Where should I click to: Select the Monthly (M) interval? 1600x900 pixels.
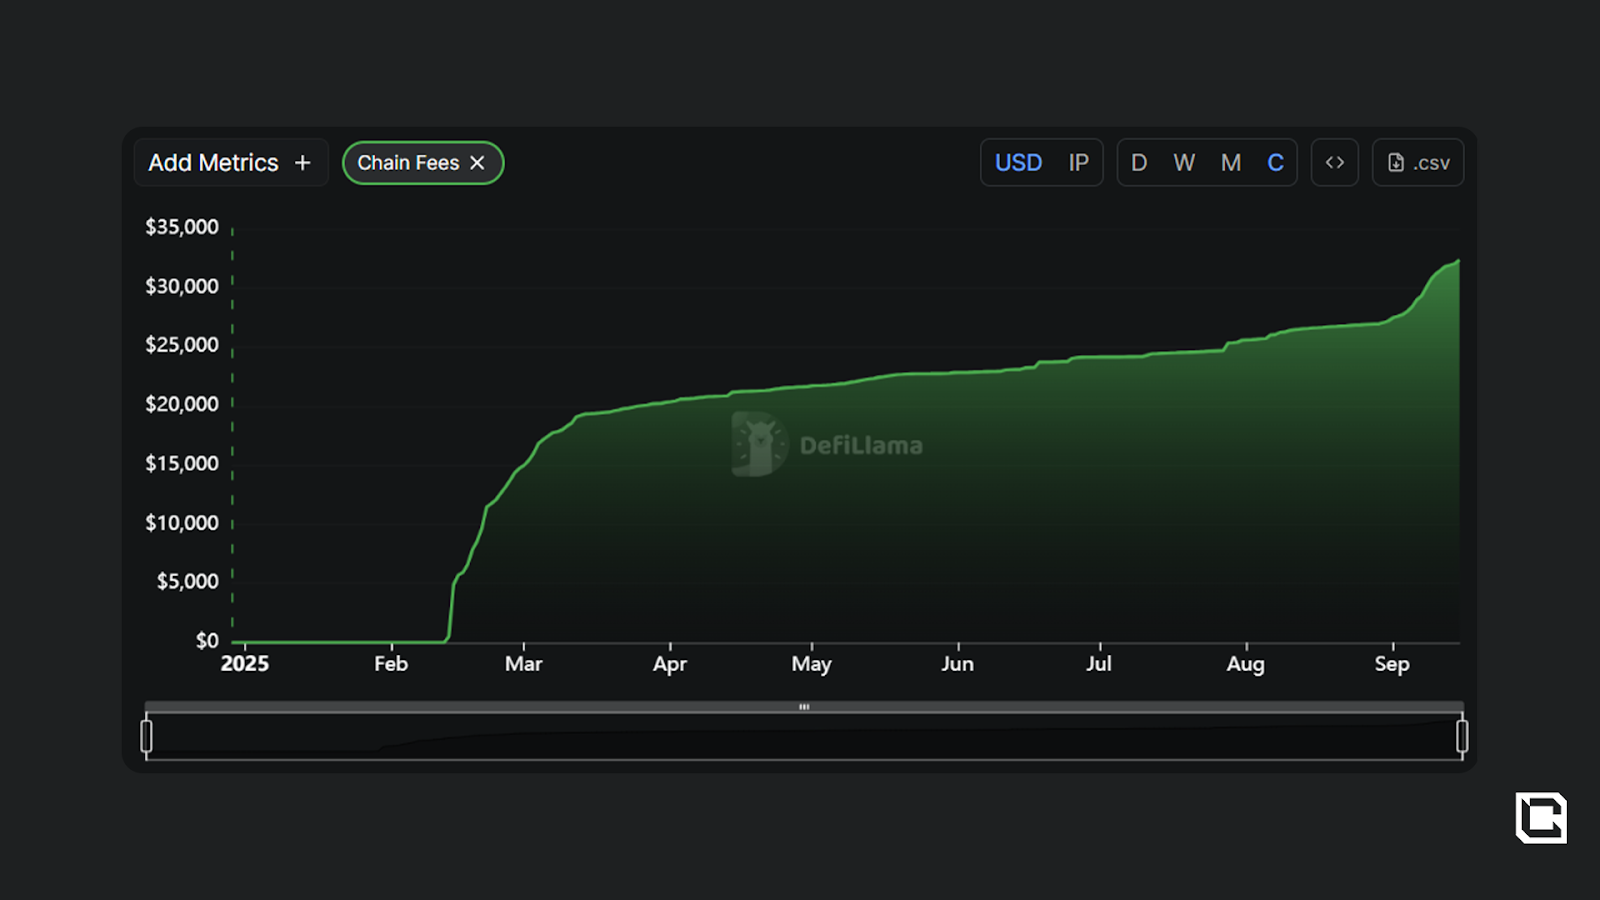(1231, 163)
